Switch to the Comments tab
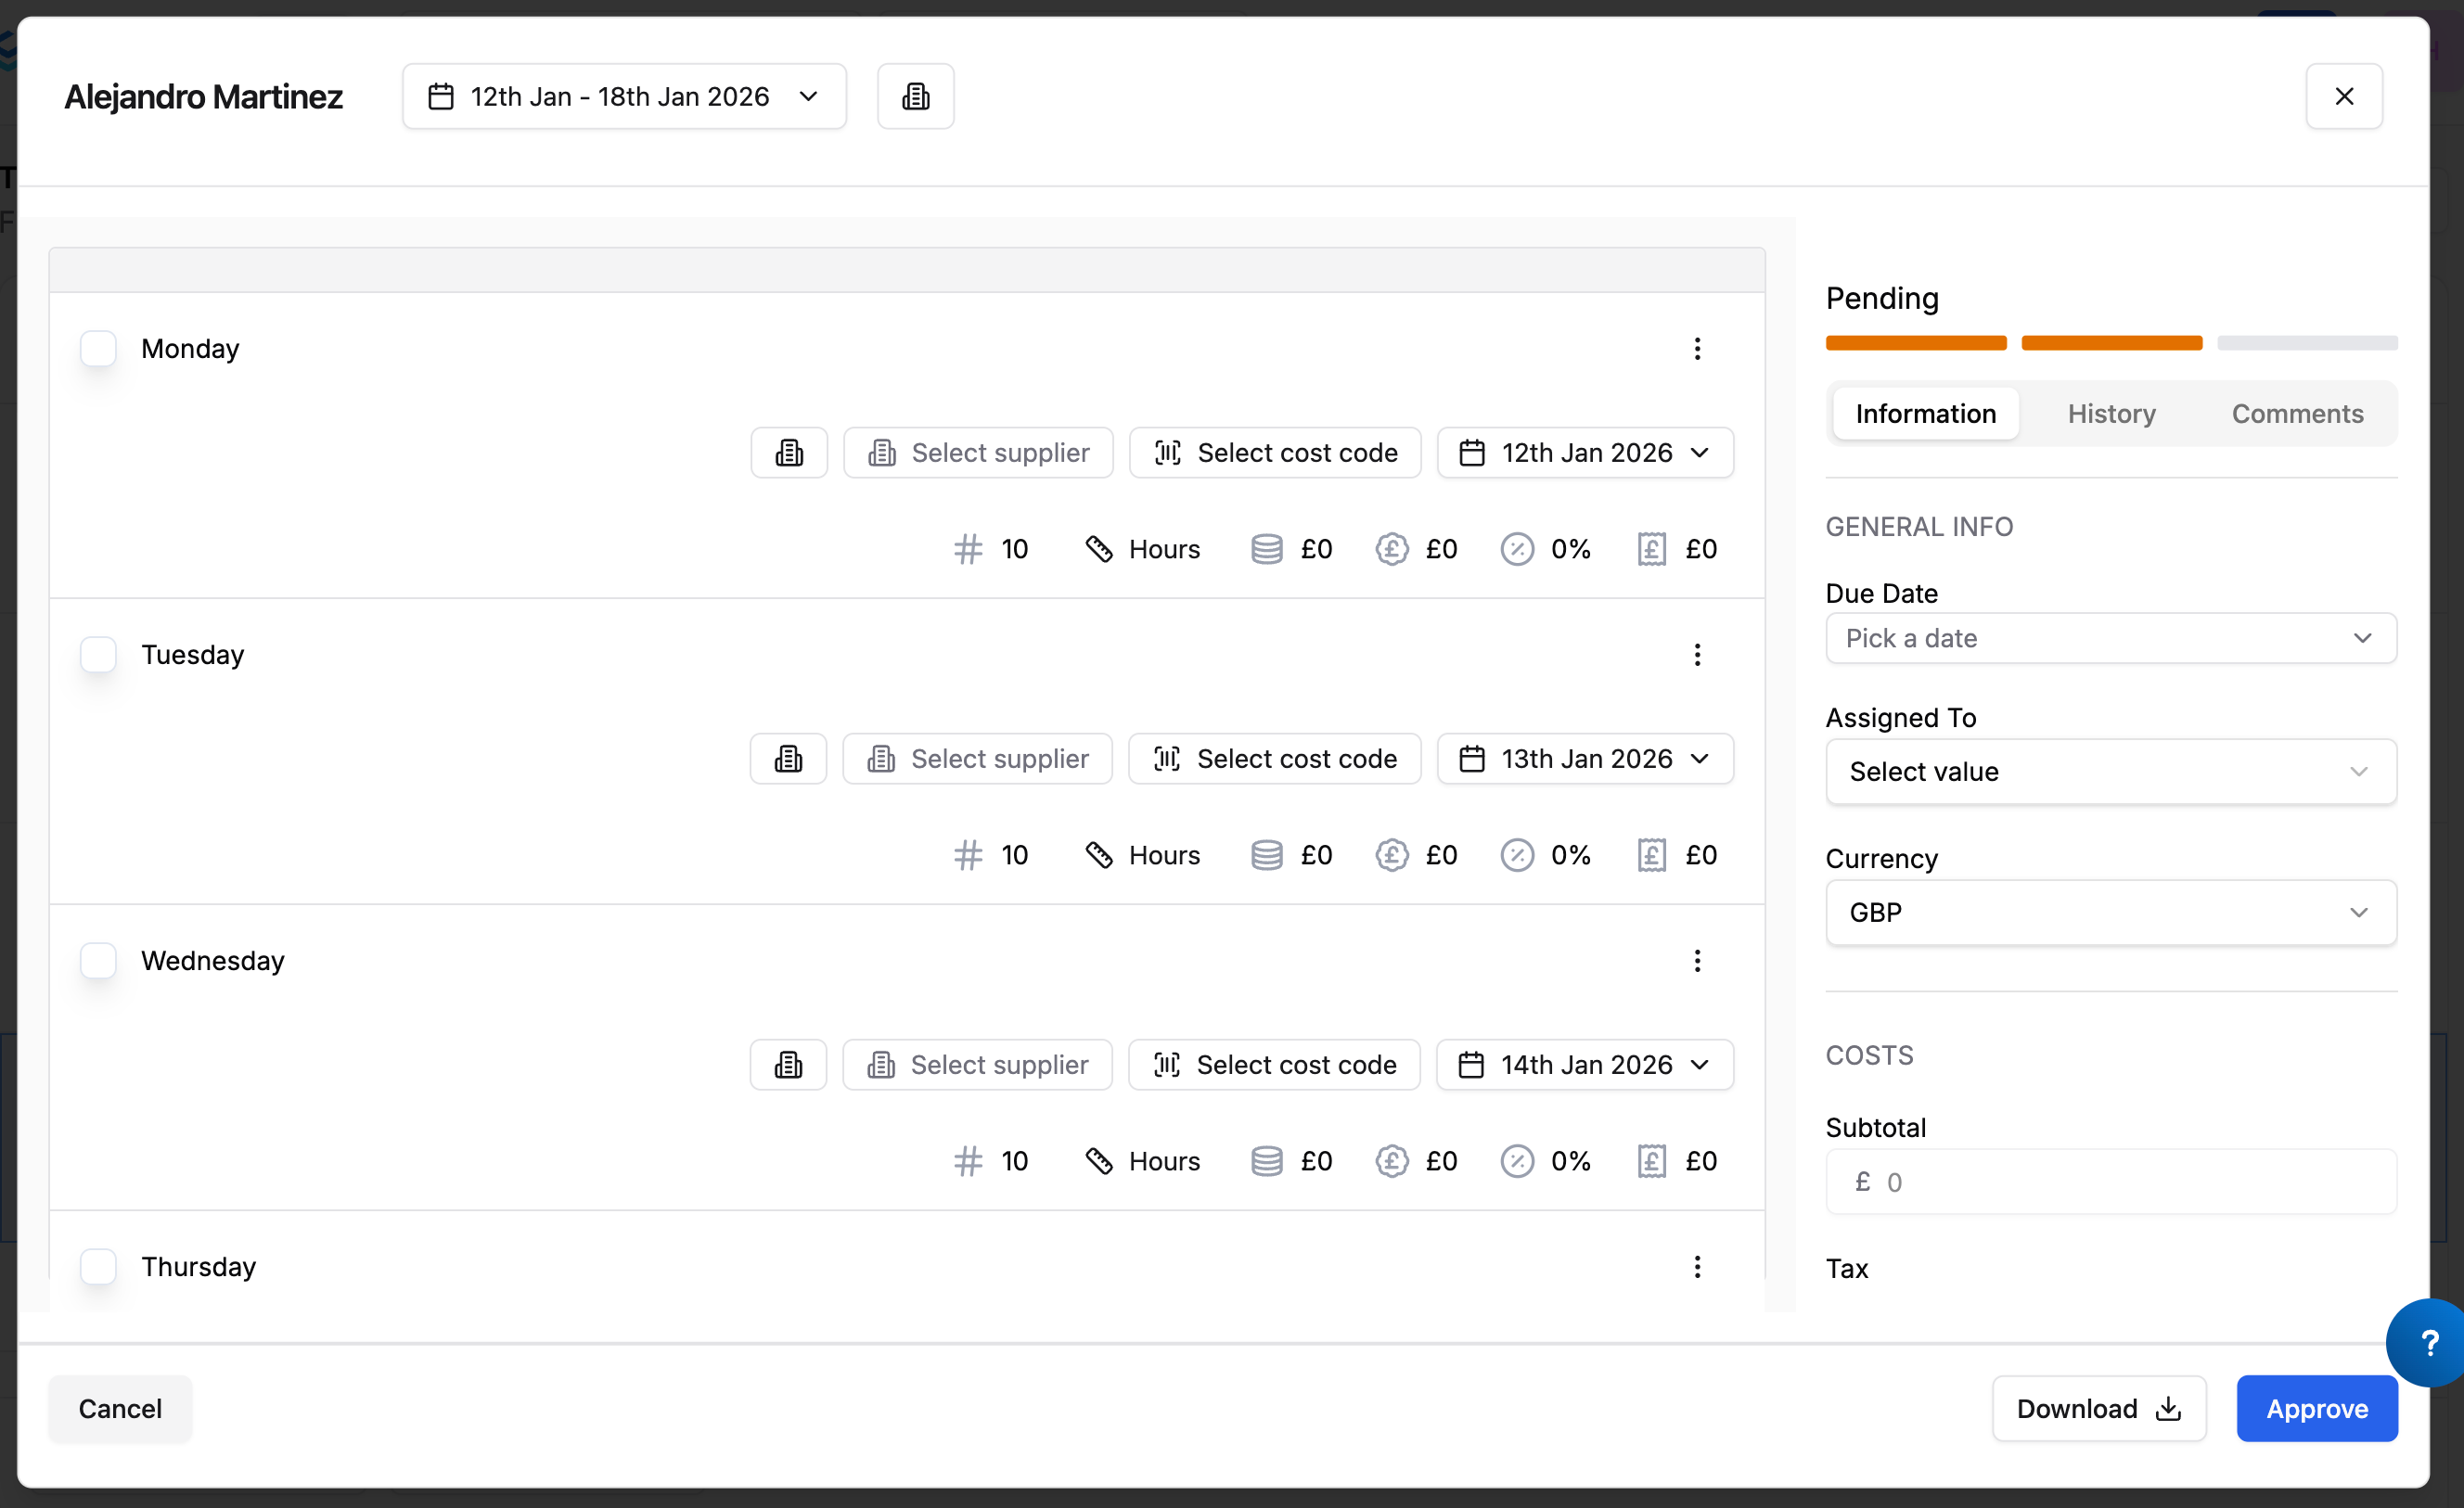 click(x=2297, y=414)
